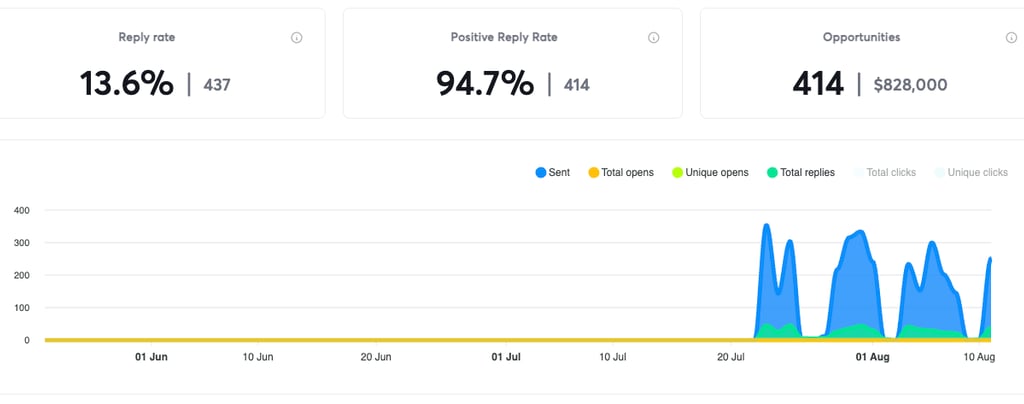Click the 94.7% positive reply value
Image resolution: width=1024 pixels, height=404 pixels.
click(x=485, y=85)
